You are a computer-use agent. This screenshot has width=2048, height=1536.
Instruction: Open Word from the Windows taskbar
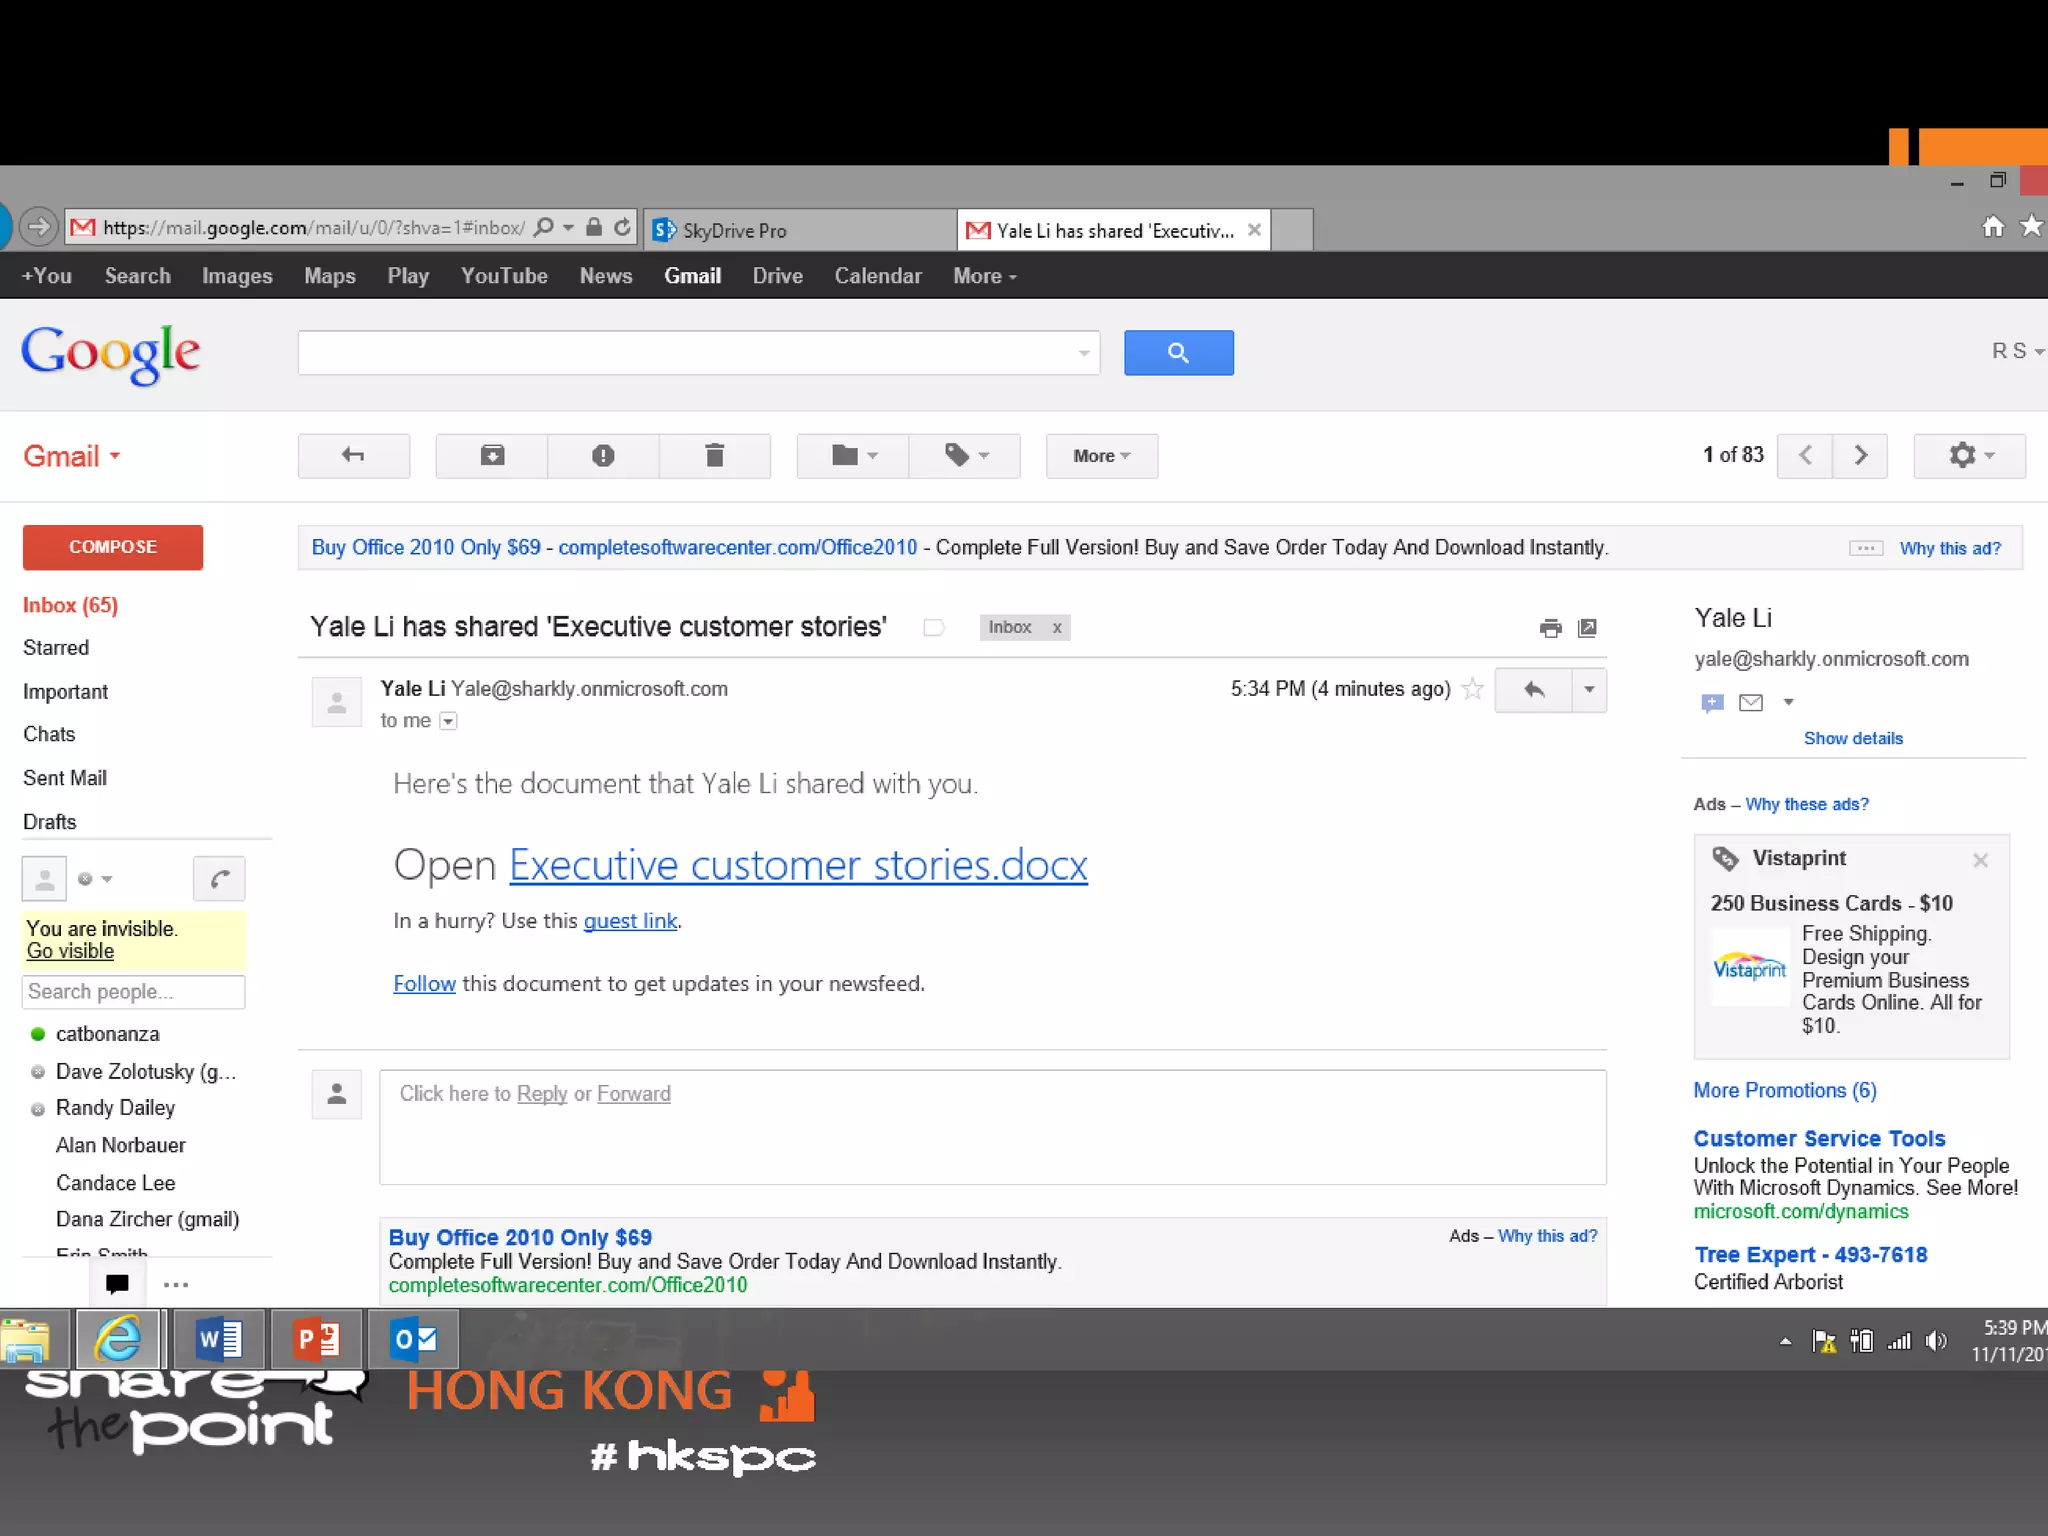coord(219,1339)
